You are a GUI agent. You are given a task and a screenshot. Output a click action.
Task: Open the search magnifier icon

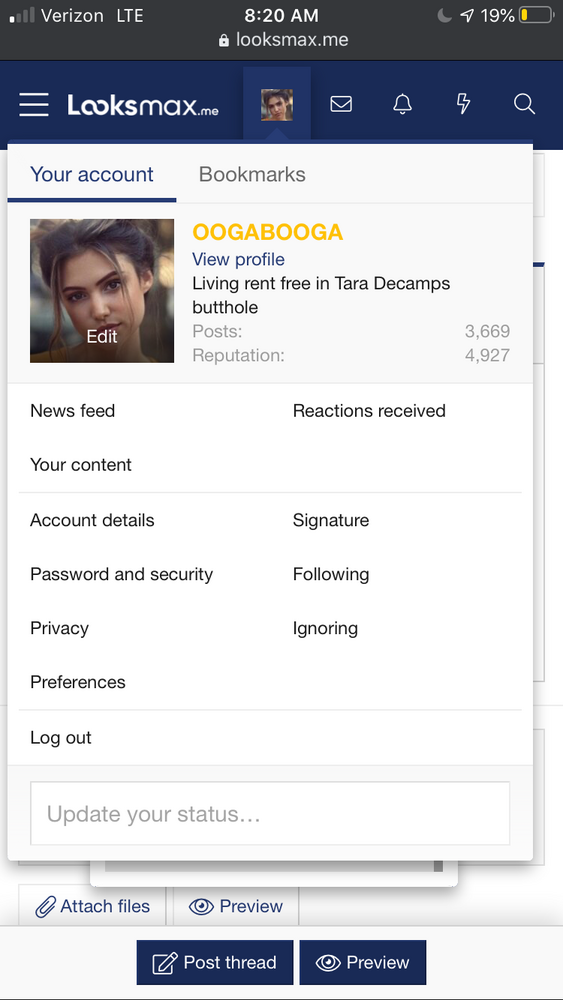pos(524,104)
